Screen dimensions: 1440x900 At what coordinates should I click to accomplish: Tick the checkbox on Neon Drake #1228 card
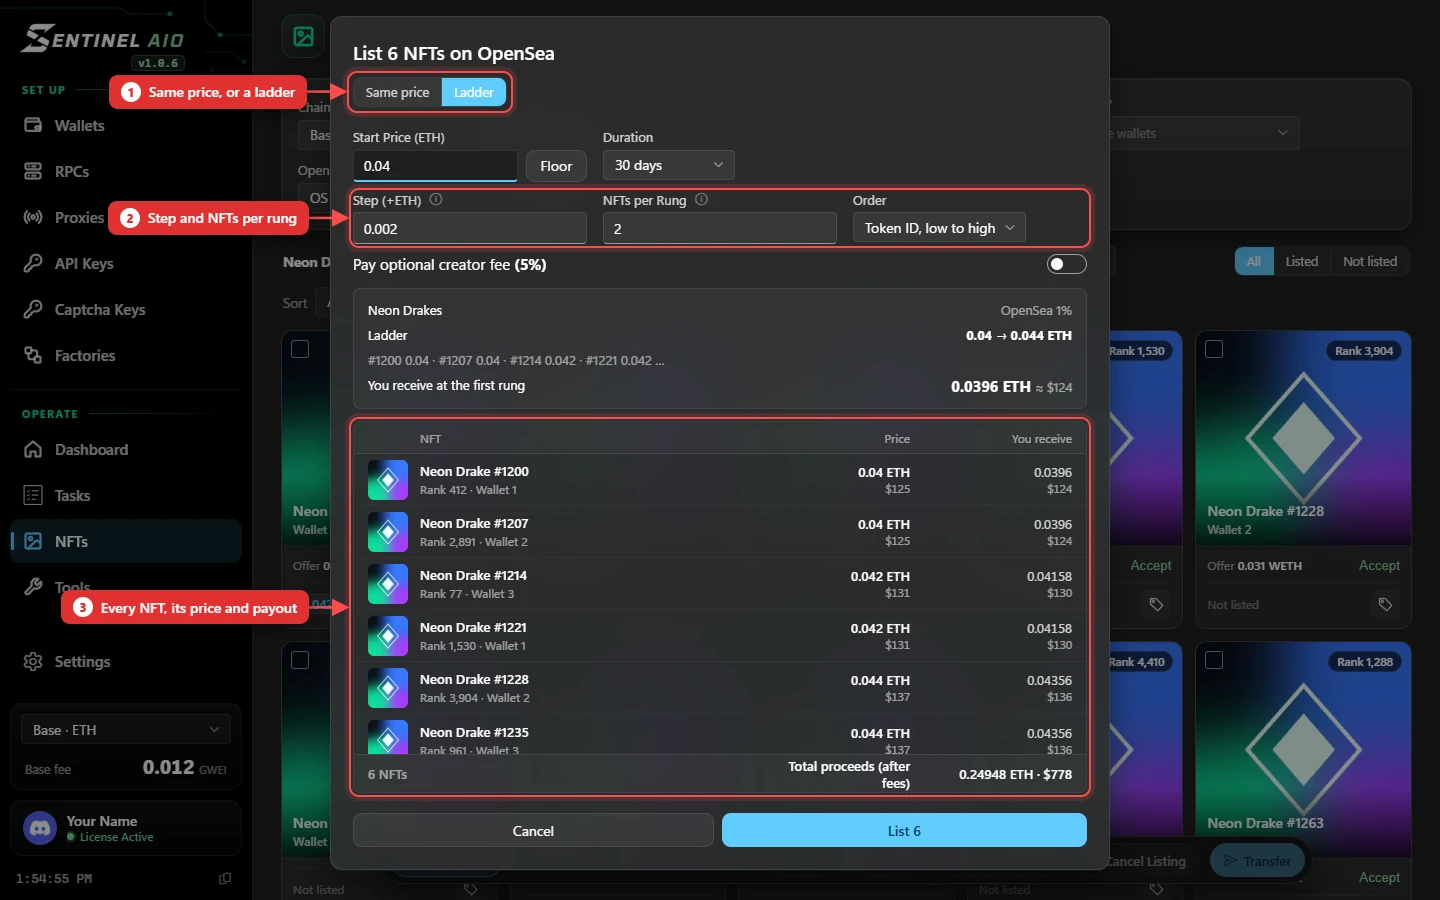[x=1214, y=349]
